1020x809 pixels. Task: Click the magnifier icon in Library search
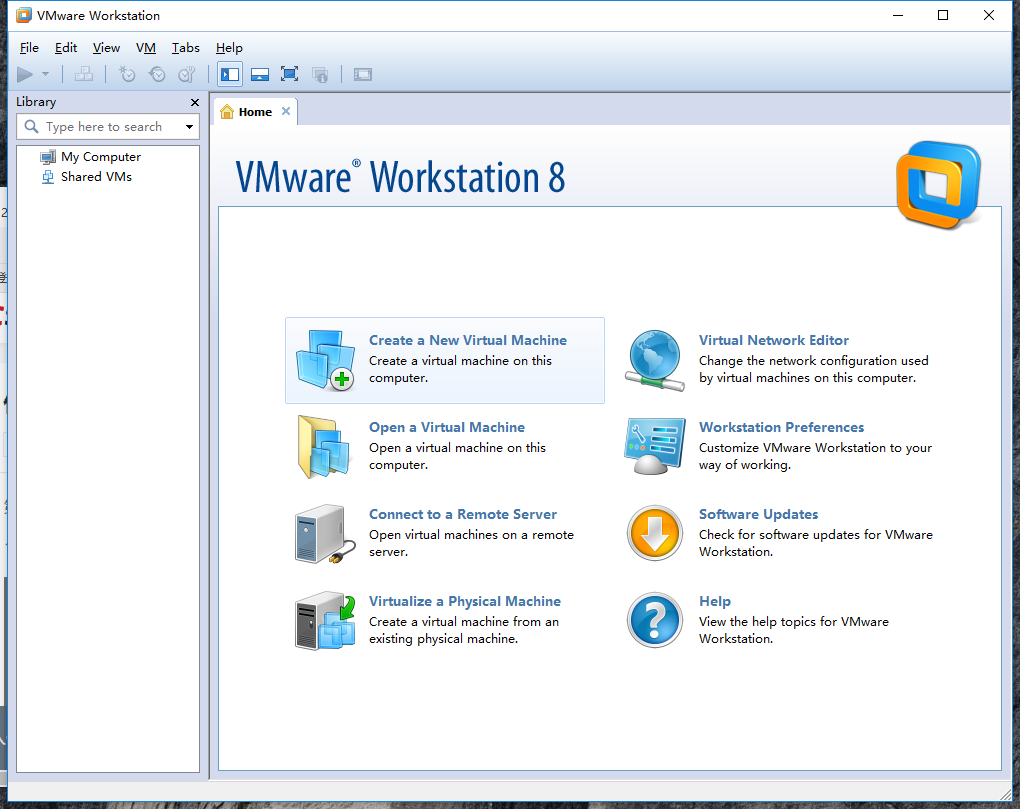pos(31,126)
